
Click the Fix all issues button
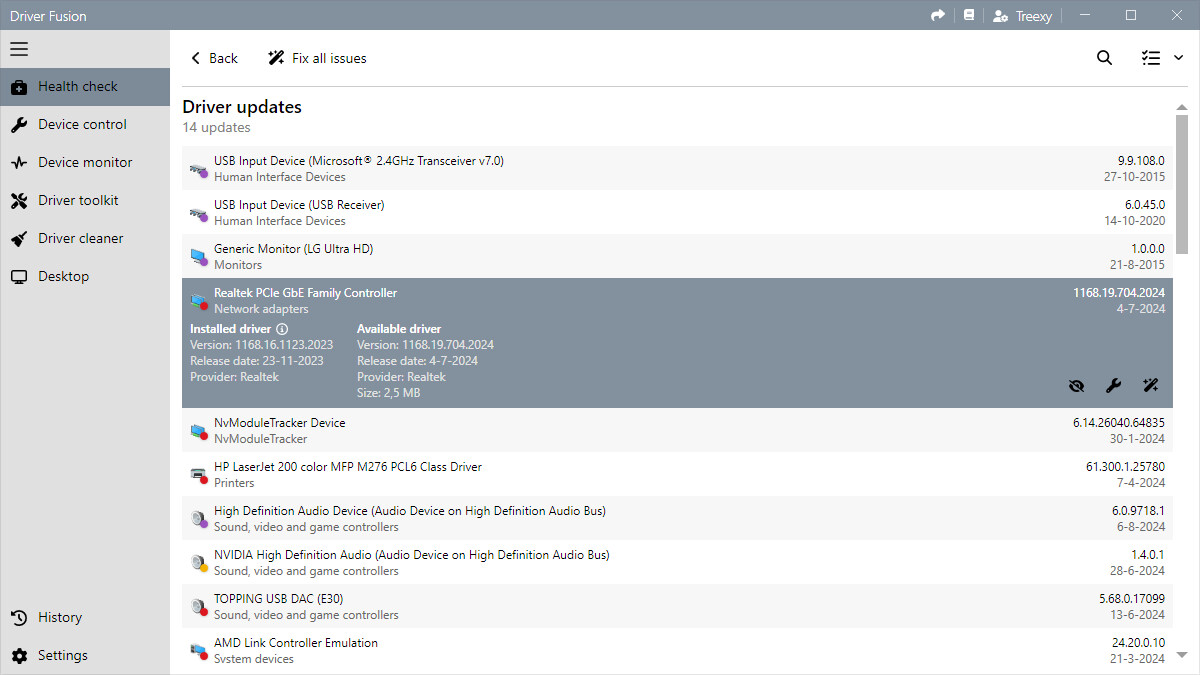[x=317, y=58]
